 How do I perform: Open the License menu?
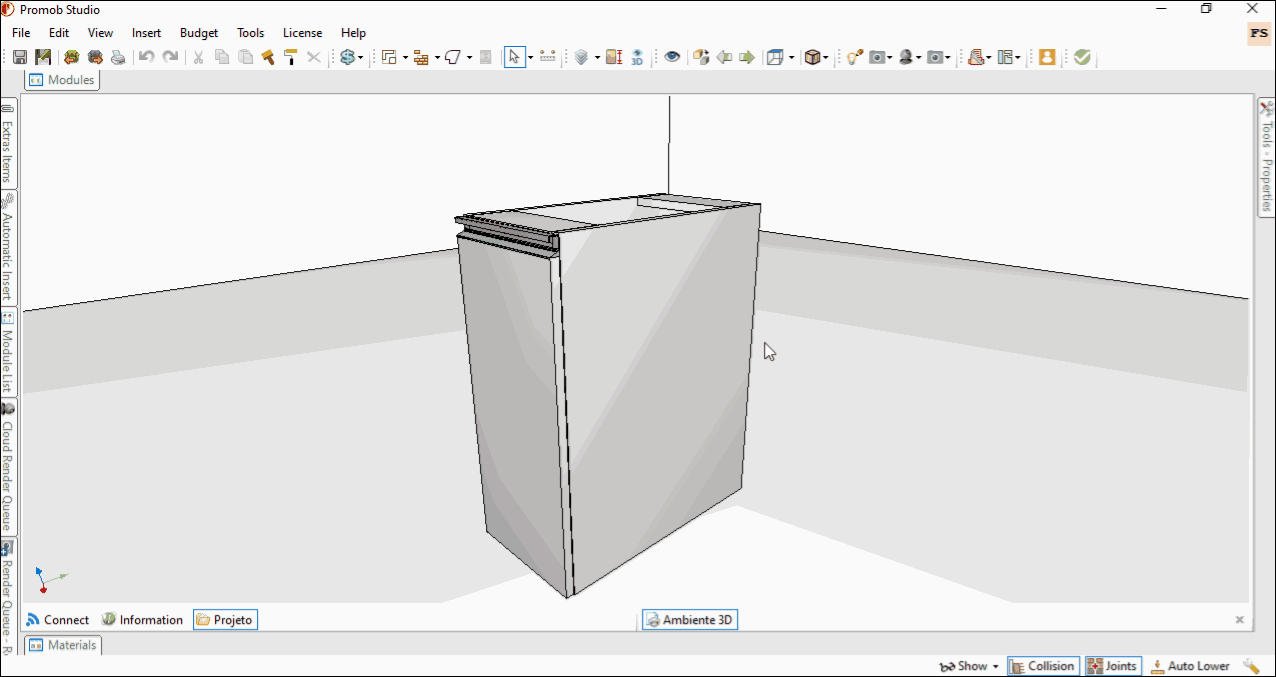click(302, 33)
